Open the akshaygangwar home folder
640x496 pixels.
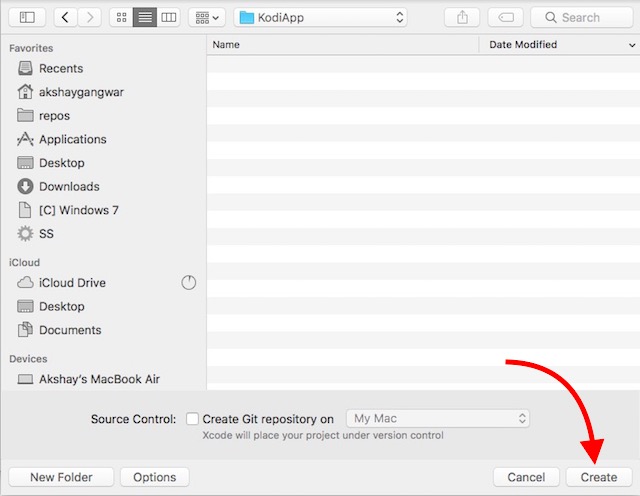point(104,92)
